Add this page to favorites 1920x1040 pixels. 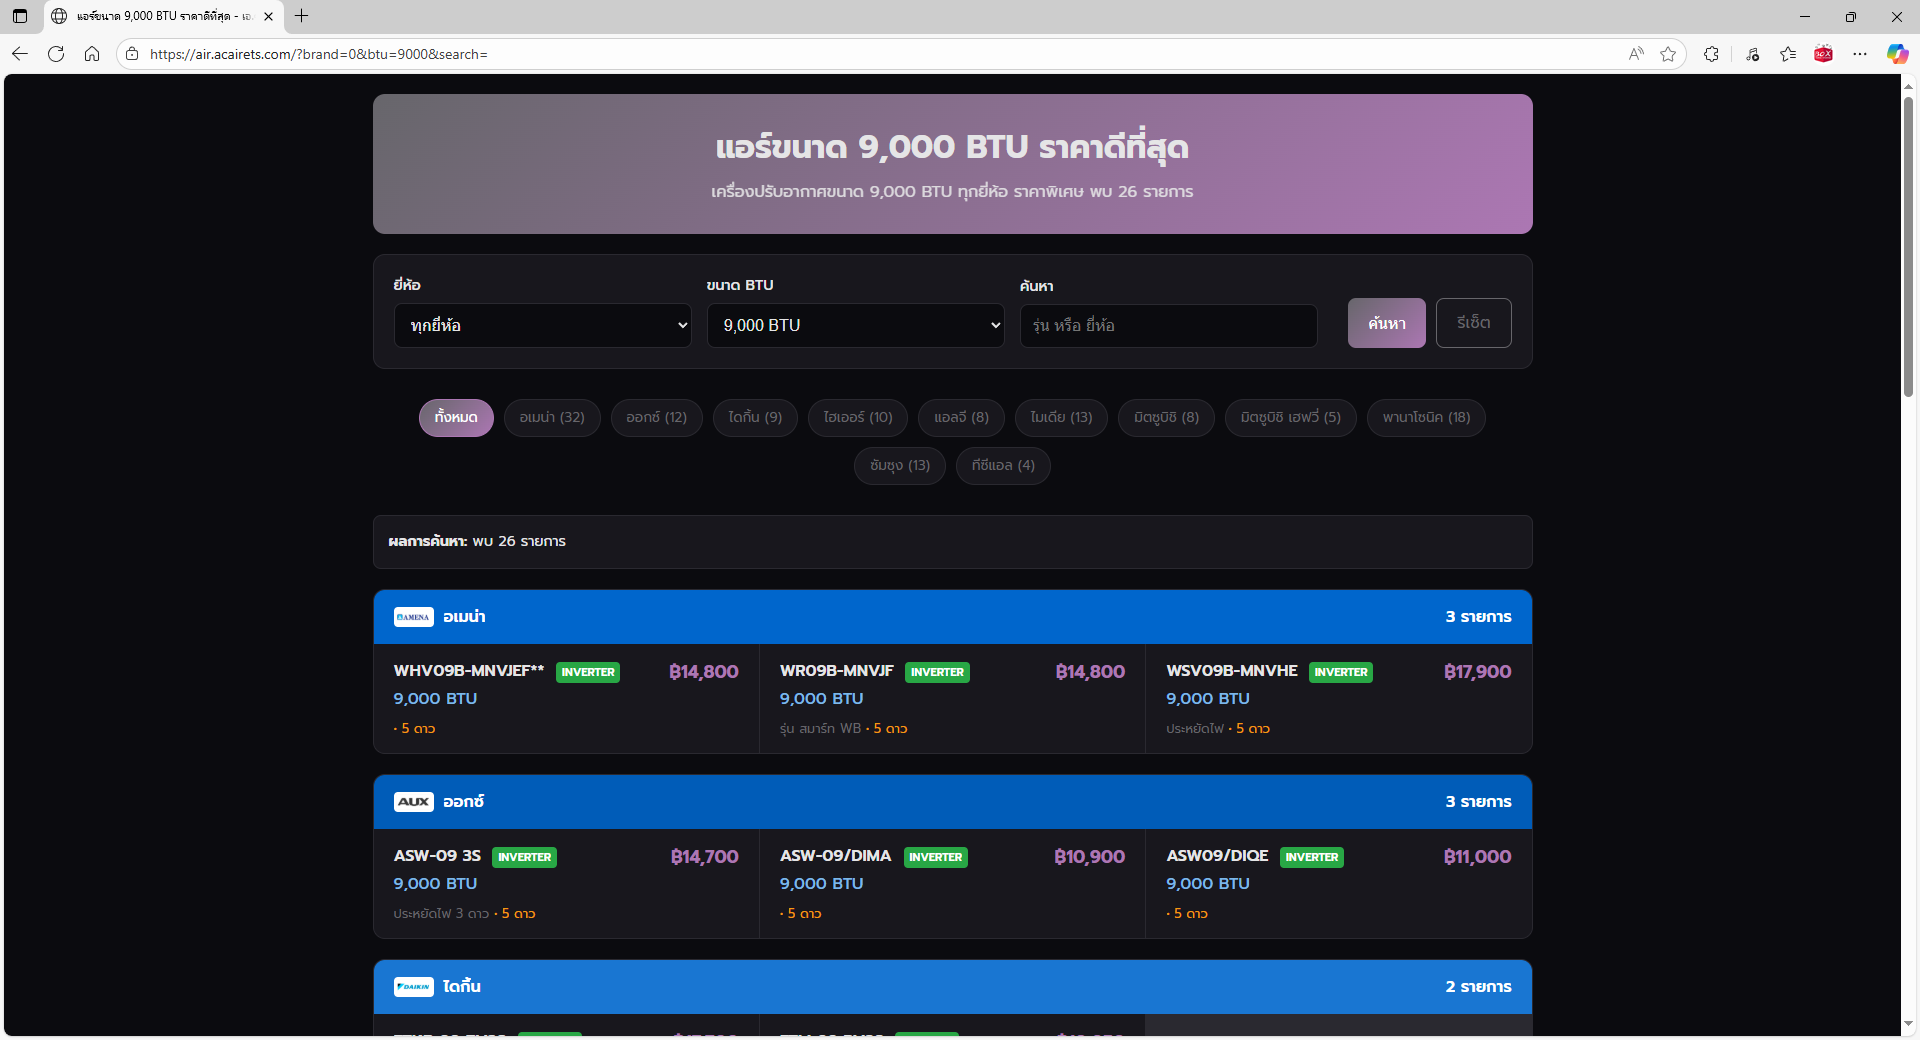coord(1668,54)
